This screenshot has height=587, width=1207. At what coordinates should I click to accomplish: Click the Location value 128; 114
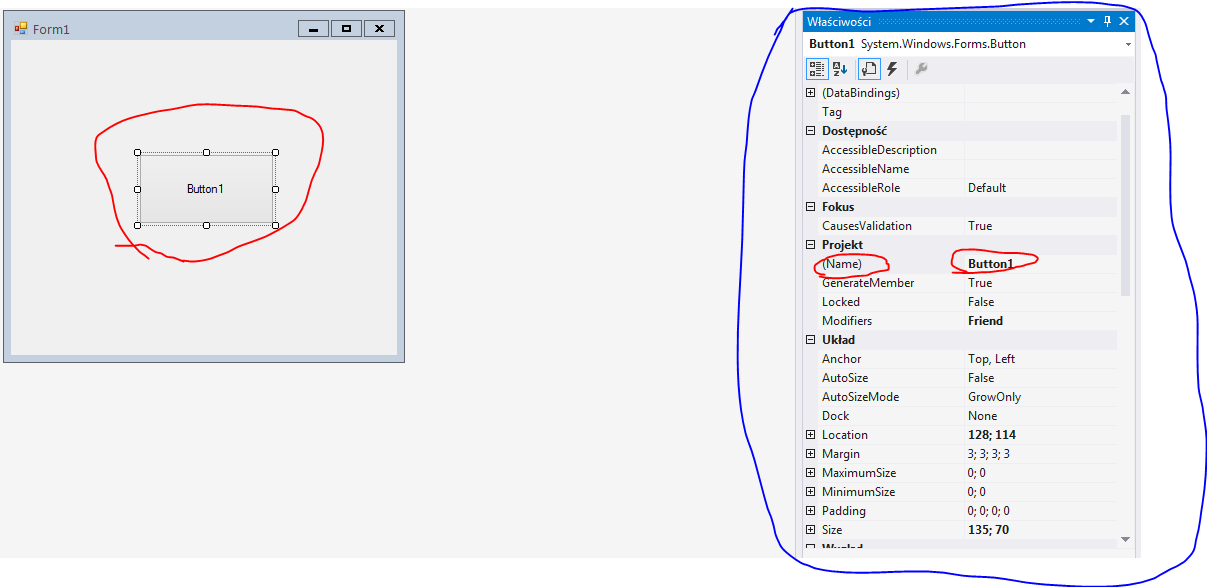992,435
